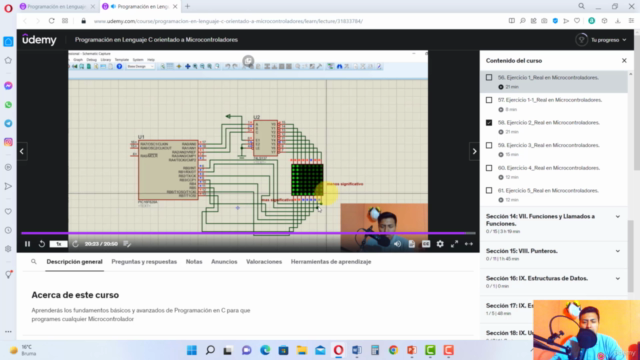Viewport: 640px width, 360px height.
Task: Open the Opera main menu logo
Action: point(8,8)
